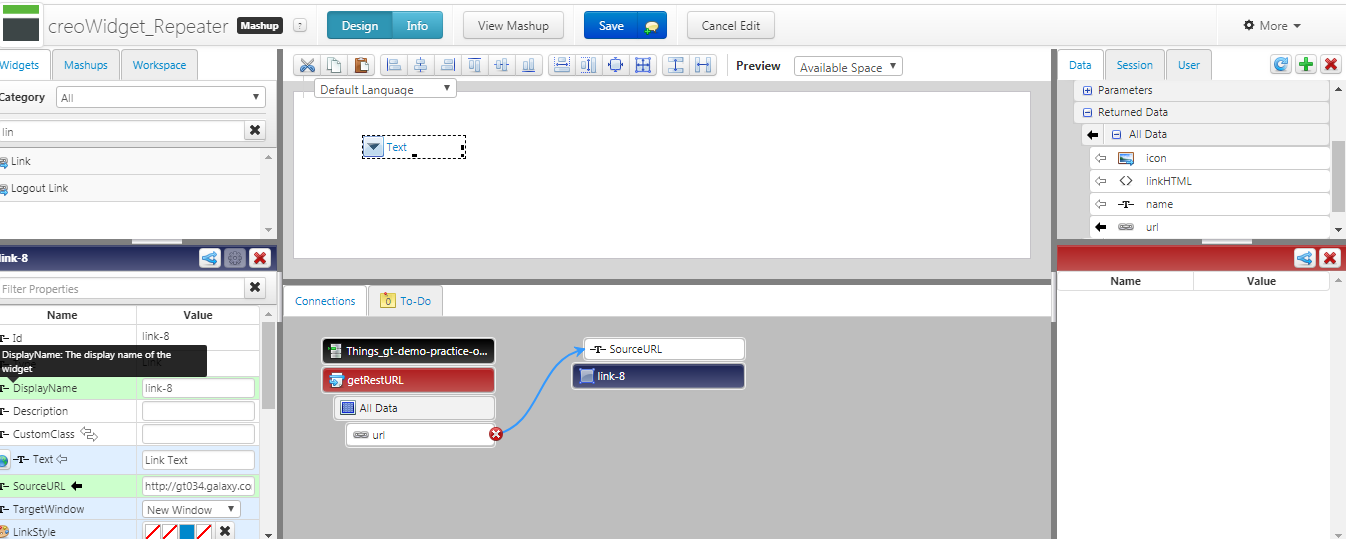Viewport: 1346px width, 539px height.
Task: Open the TargetWindow New Window dropdown
Action: [192, 509]
